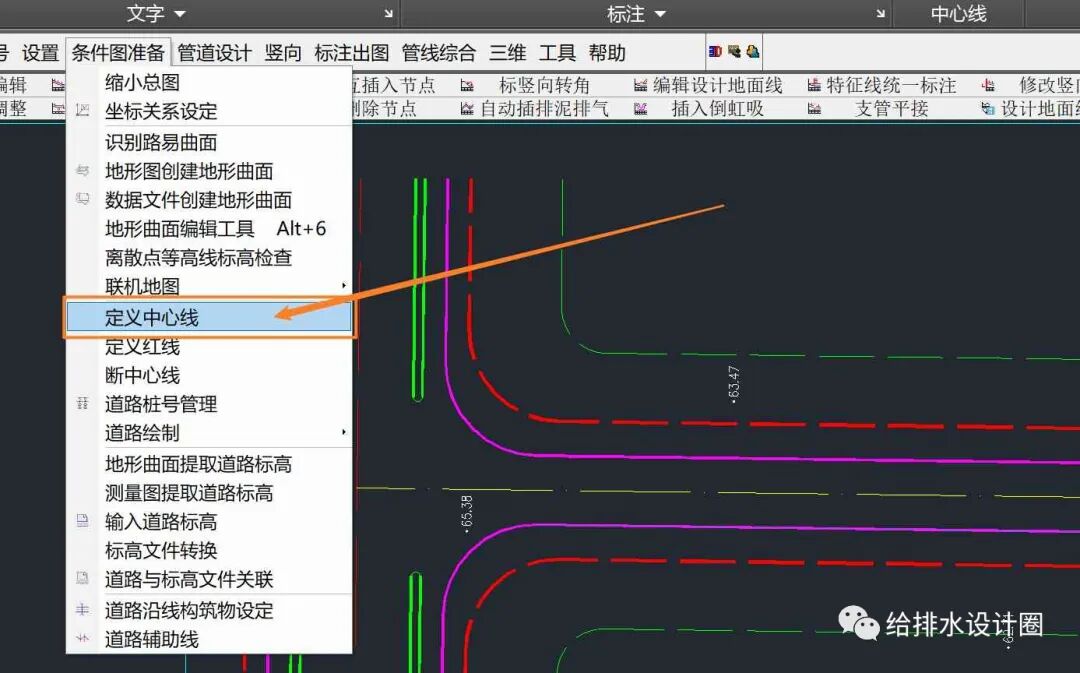The image size is (1080, 673).
Task: Click the icon beside 道路桩号管理
Action: click(83, 403)
